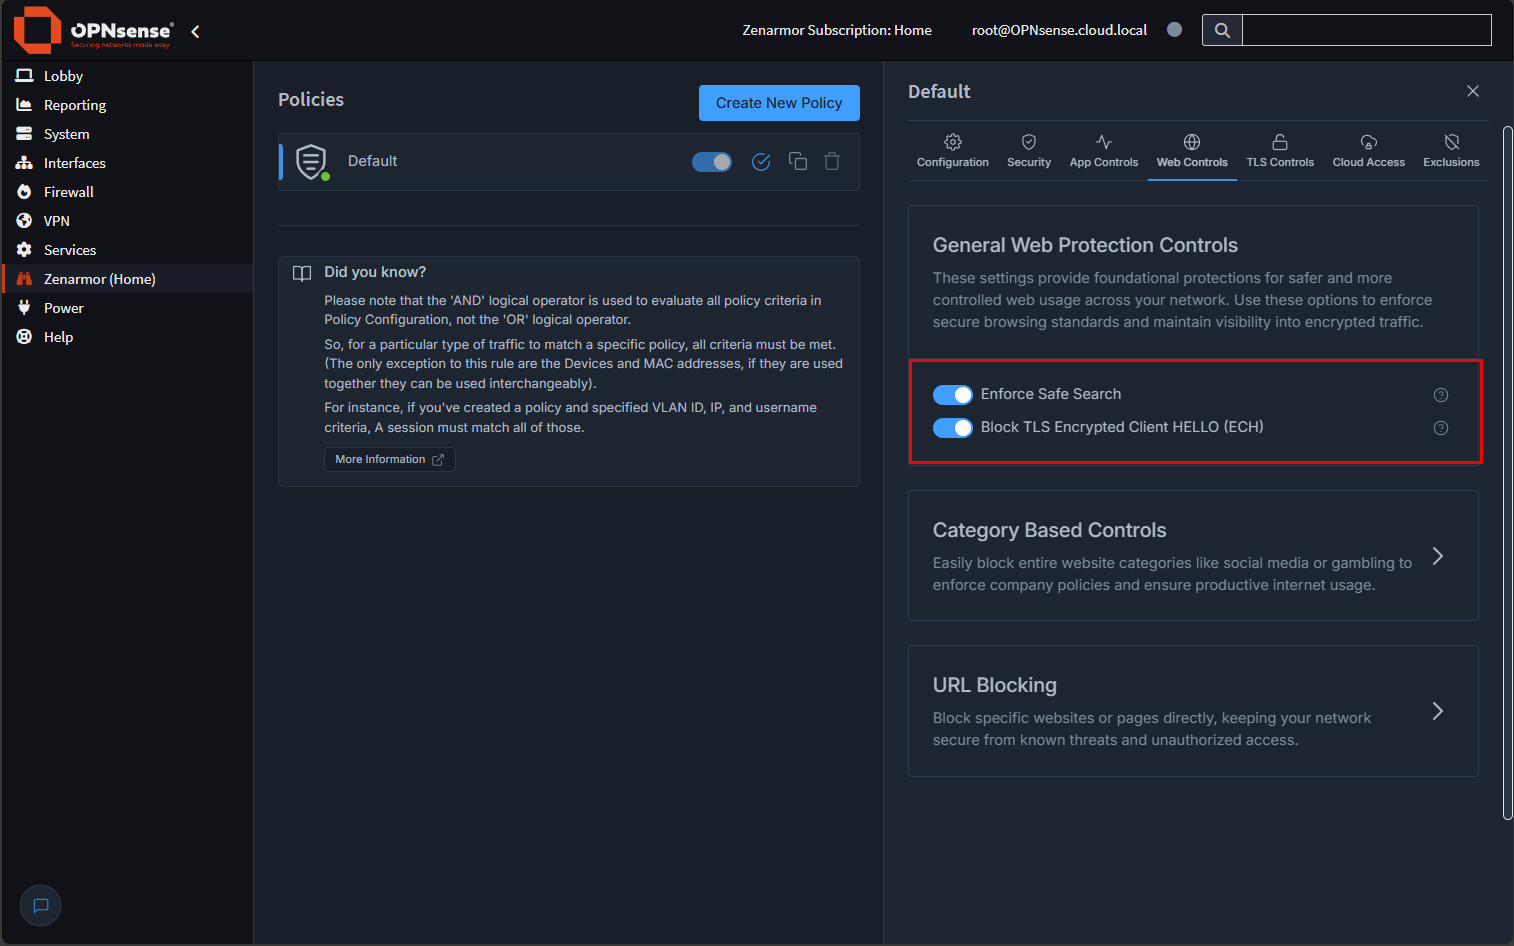Image resolution: width=1514 pixels, height=946 pixels.
Task: Disable the Enforce Safe Search toggle
Action: point(952,394)
